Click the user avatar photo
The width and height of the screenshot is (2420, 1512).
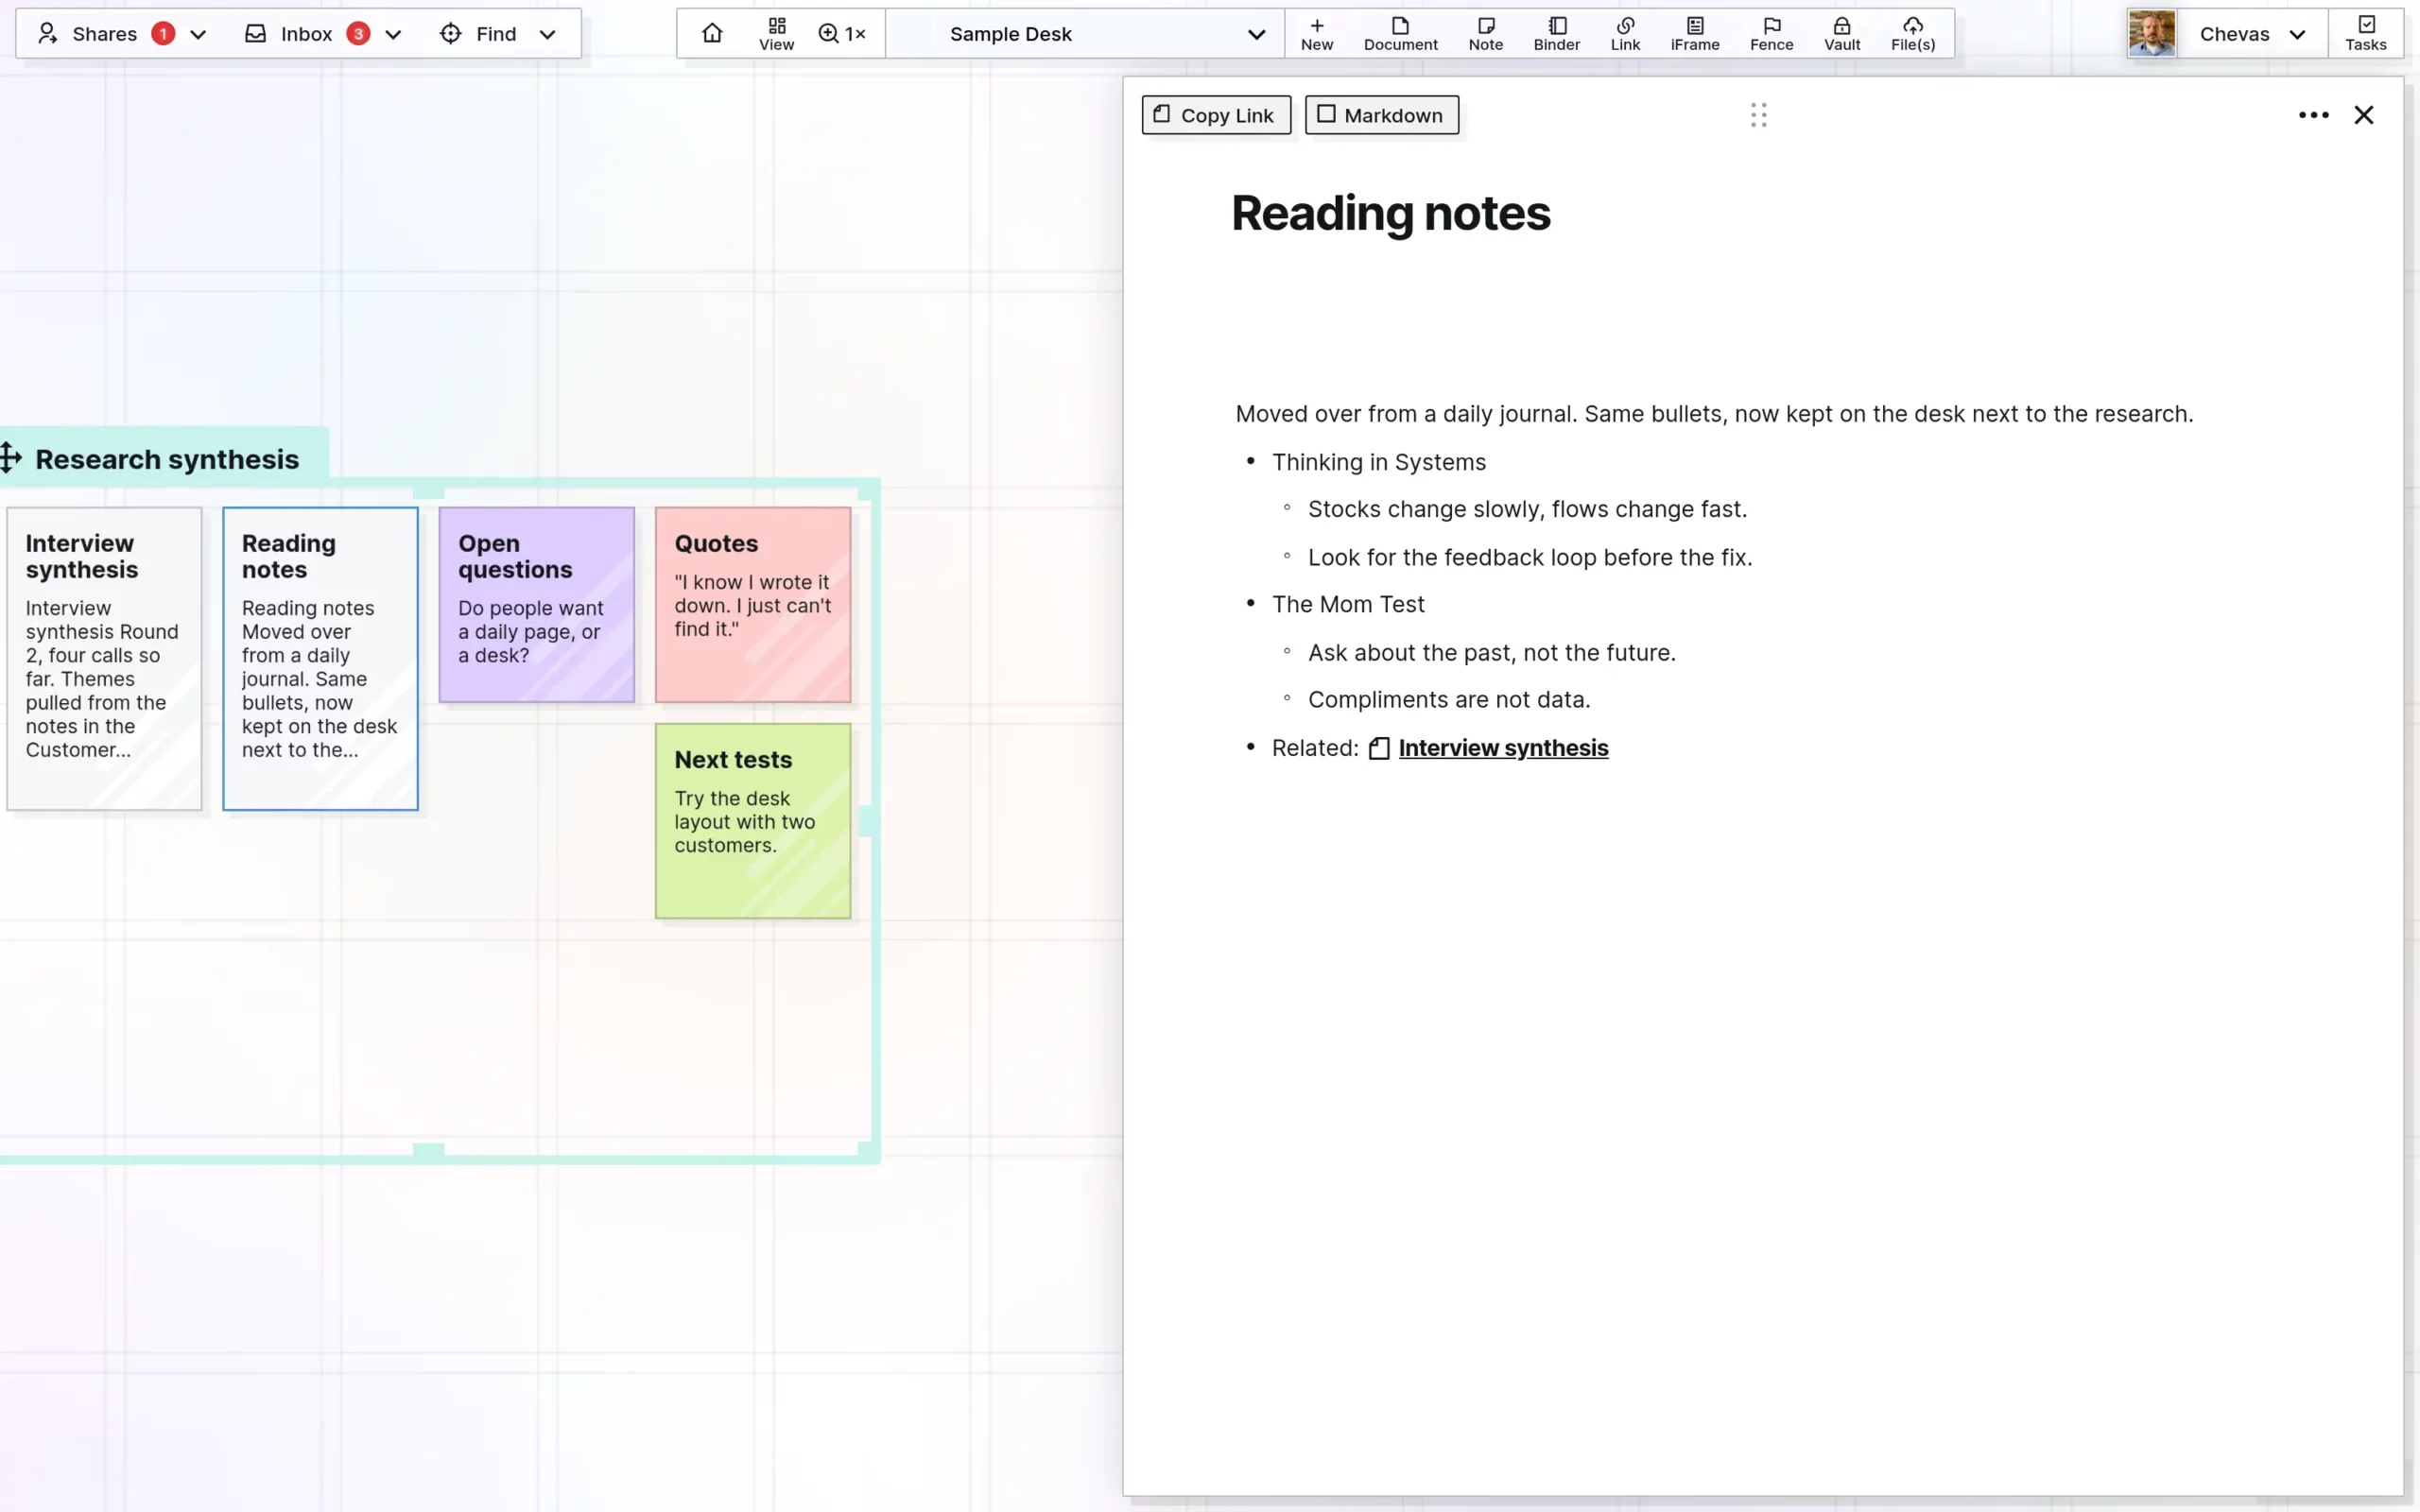(2151, 33)
